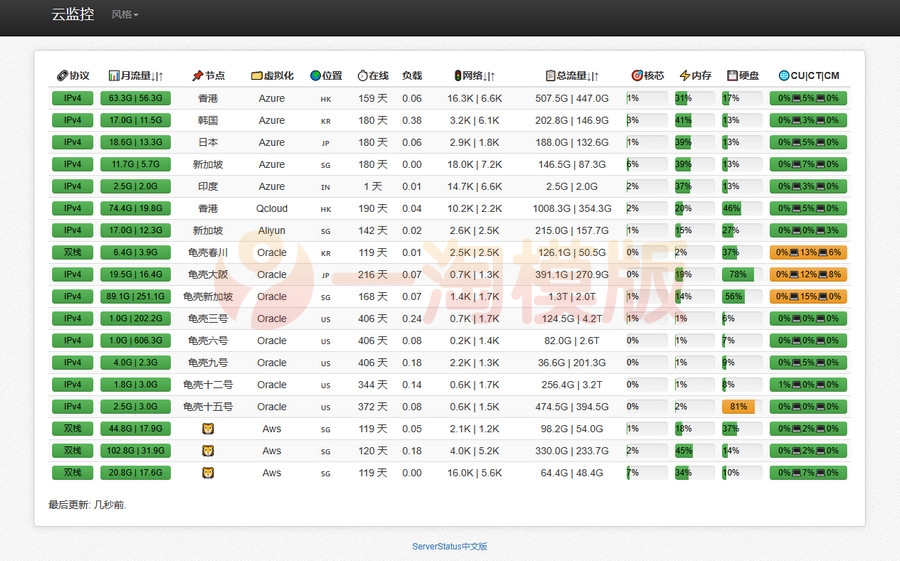Select the 龟壳六号 node name

pyautogui.click(x=208, y=341)
